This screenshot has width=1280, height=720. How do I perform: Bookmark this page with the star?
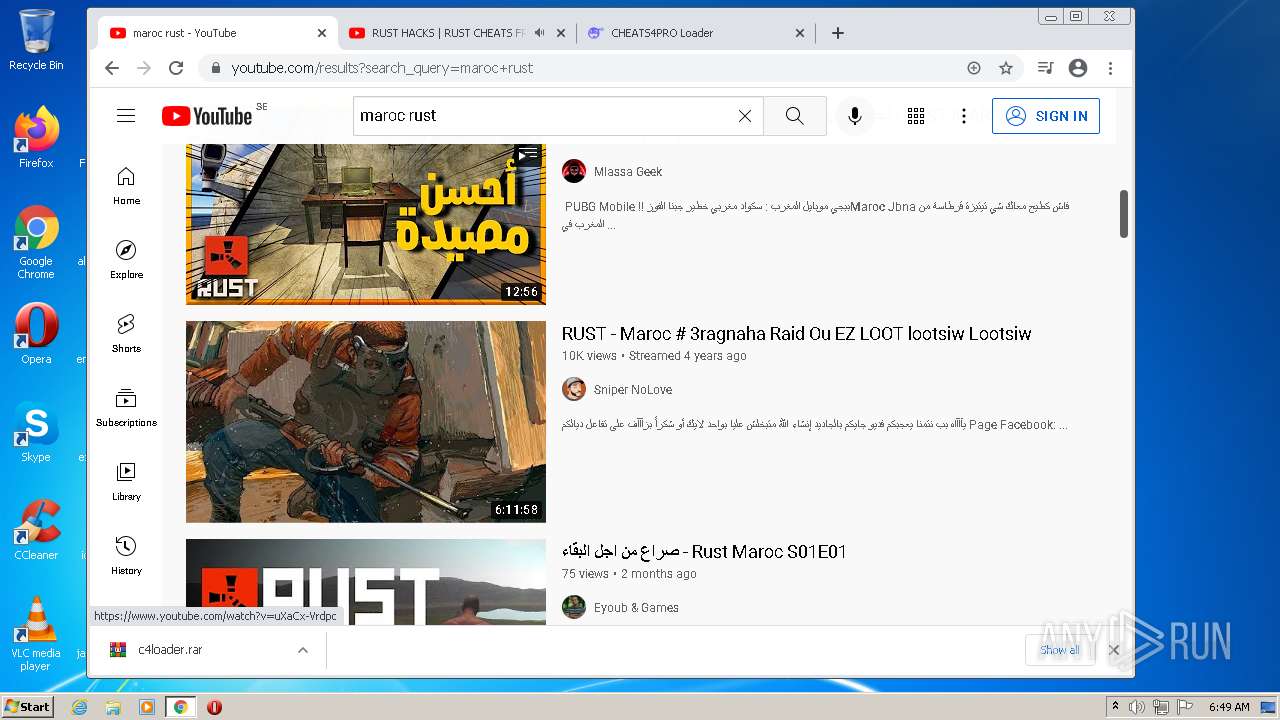(x=1006, y=68)
